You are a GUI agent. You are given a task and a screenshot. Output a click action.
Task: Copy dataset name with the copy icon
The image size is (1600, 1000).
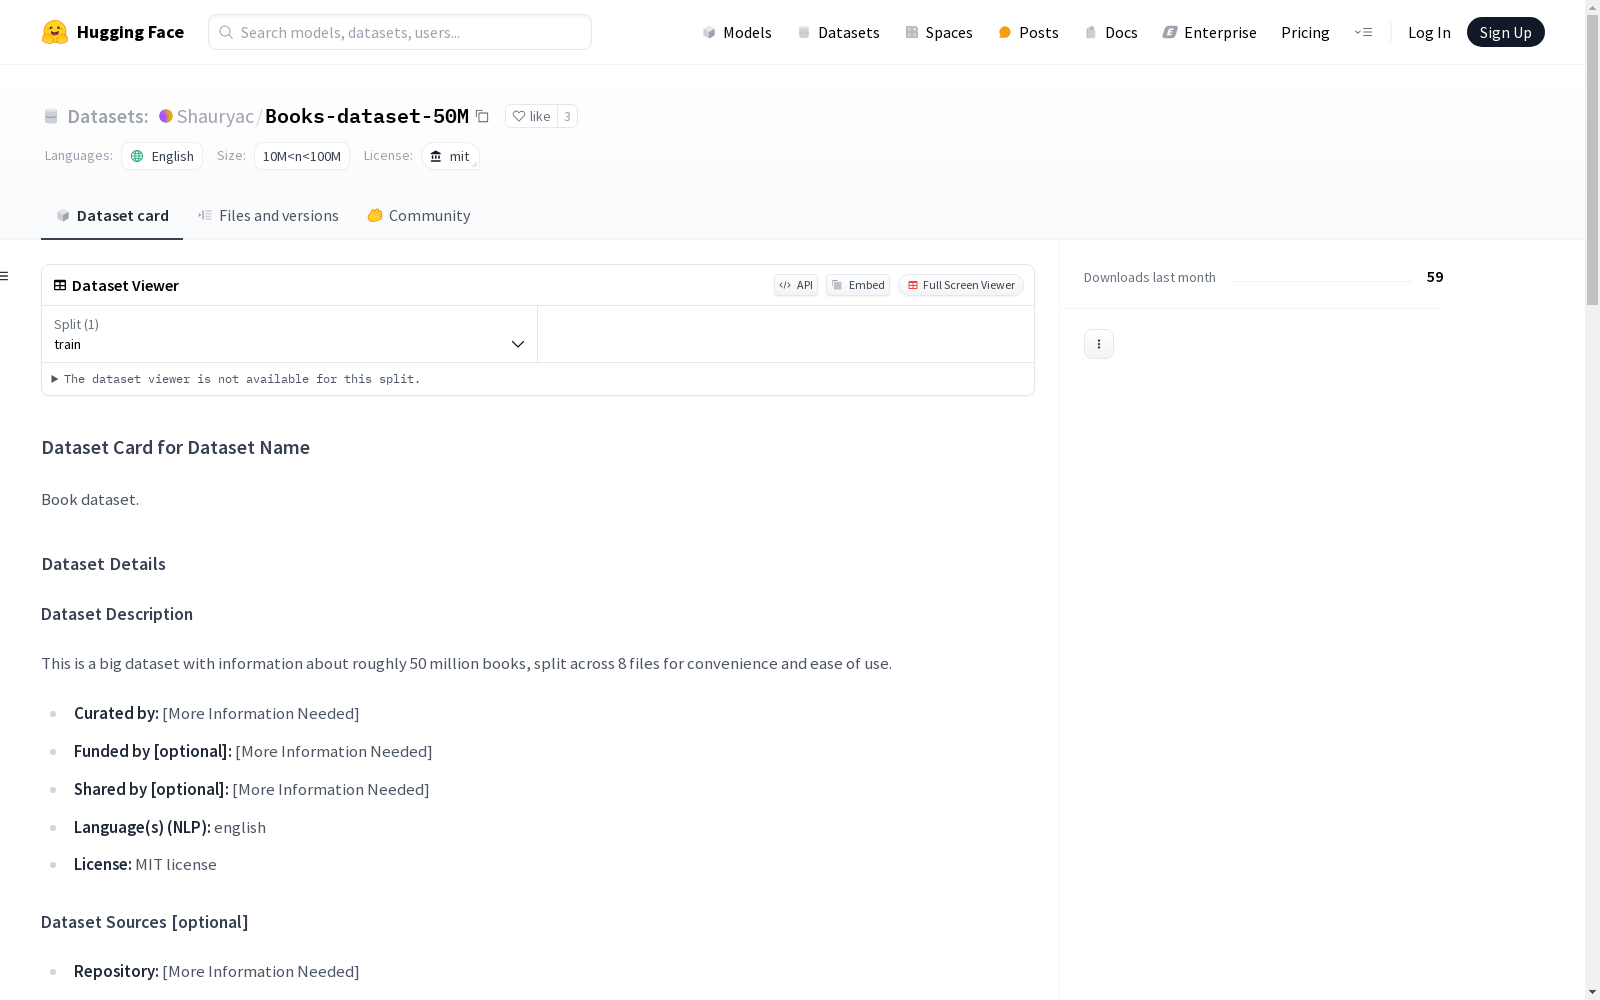coord(482,116)
